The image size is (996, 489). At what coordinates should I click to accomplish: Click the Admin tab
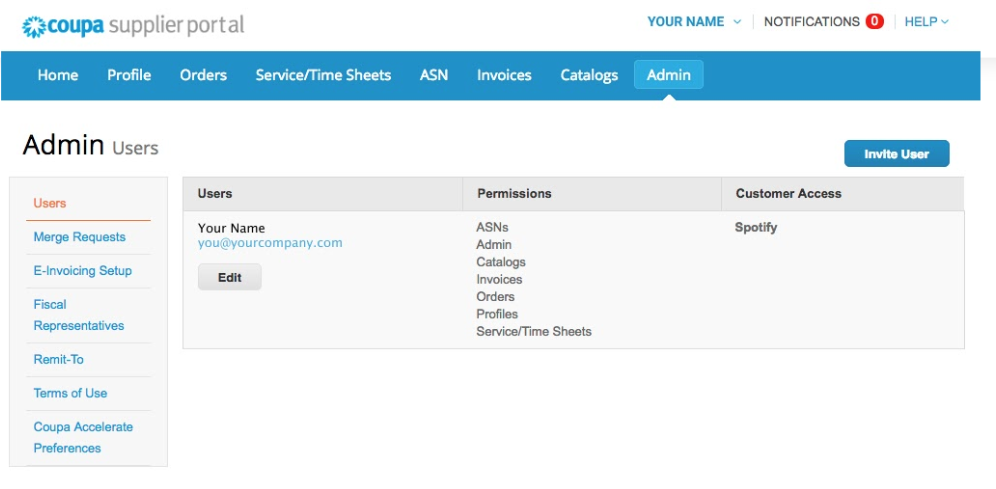click(668, 75)
